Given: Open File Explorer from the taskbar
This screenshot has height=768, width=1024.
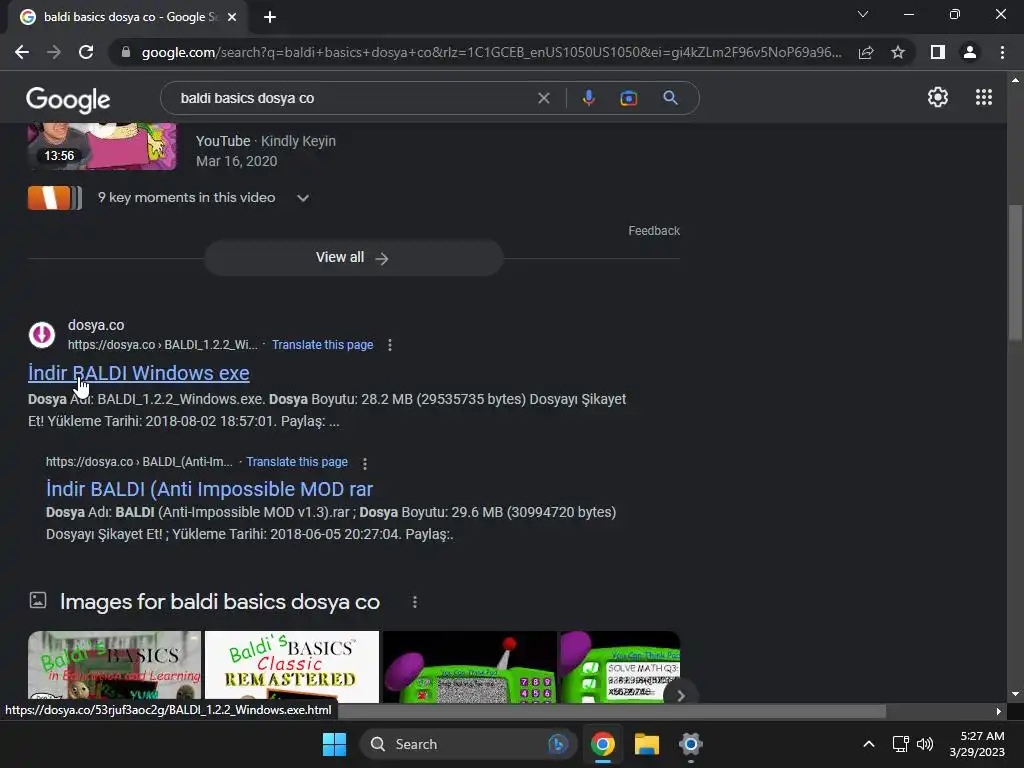Looking at the screenshot, I should click(647, 744).
